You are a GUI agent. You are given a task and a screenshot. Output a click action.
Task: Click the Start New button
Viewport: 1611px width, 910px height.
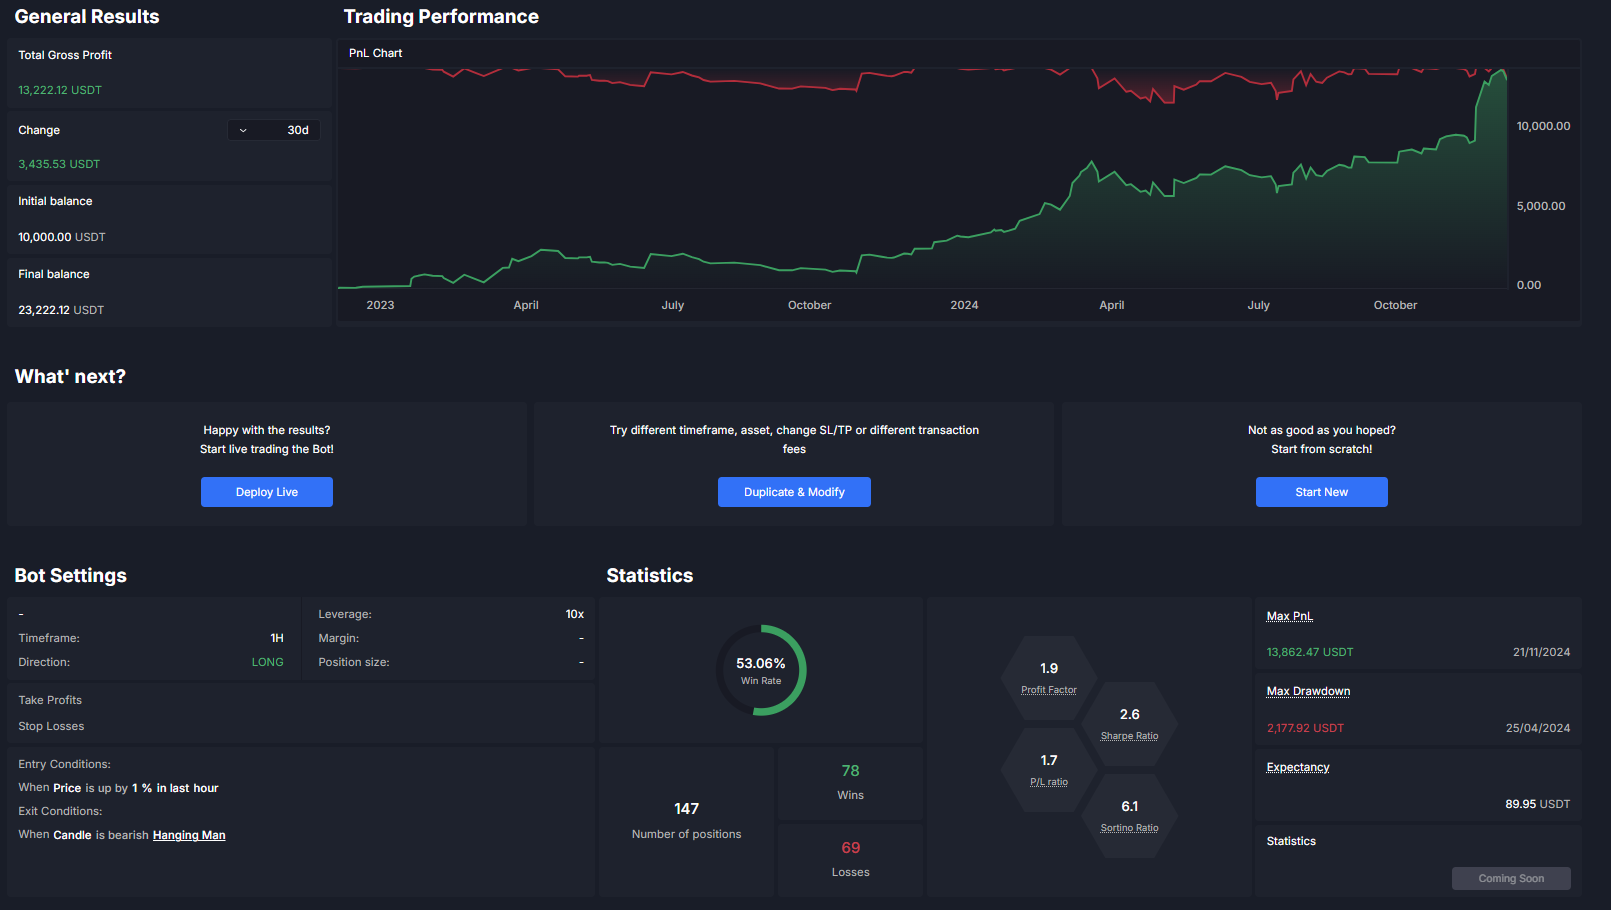click(x=1321, y=492)
